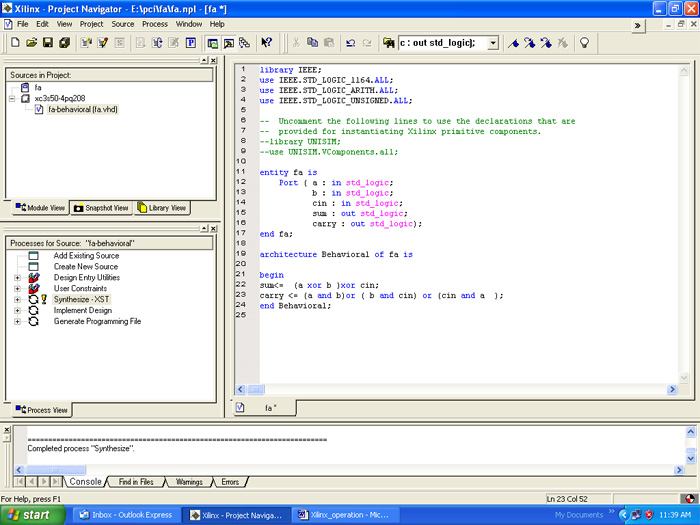Image resolution: width=700 pixels, height=525 pixels.
Task: Switch to Errors tab
Action: pyautogui.click(x=230, y=482)
